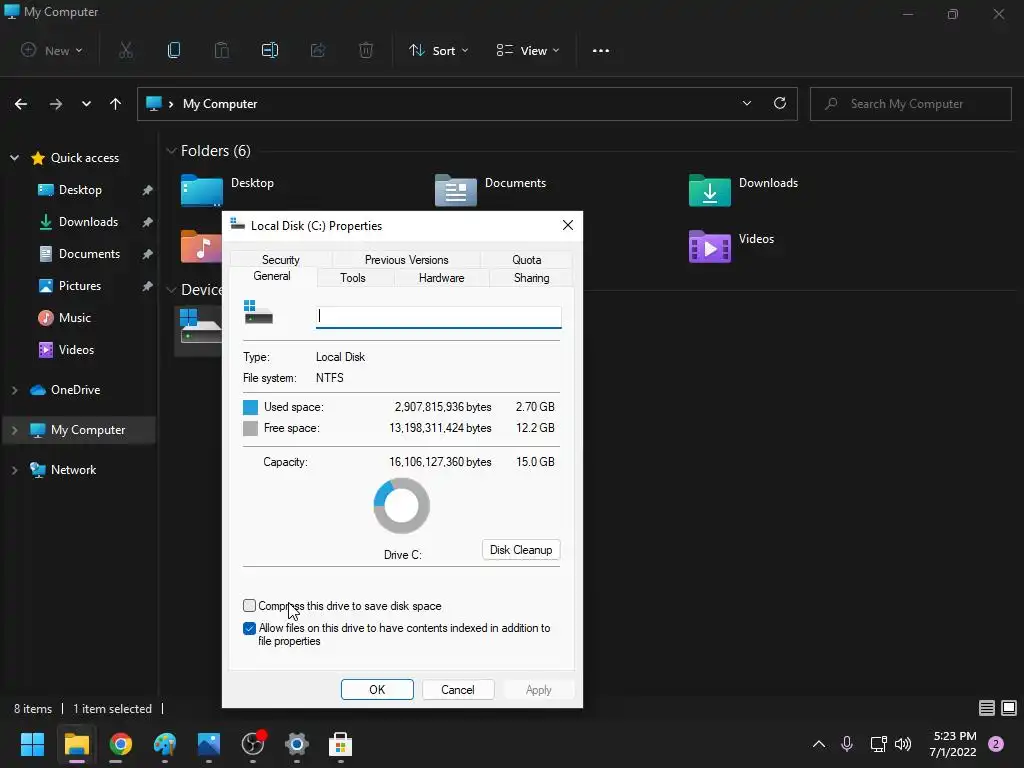1024x768 pixels.
Task: Click the Share icon in toolbar
Action: click(x=318, y=50)
